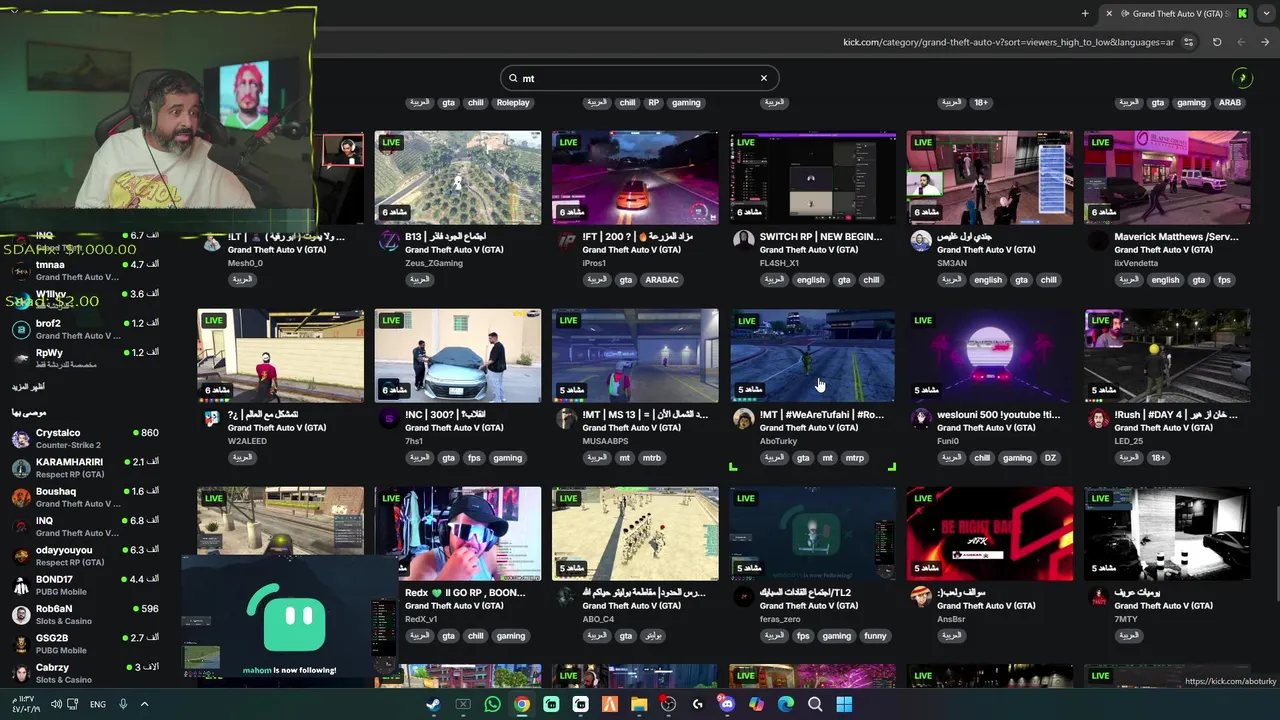Open the Zeus_ZGaming channel link
The width and height of the screenshot is (1280, 720).
click(435, 263)
